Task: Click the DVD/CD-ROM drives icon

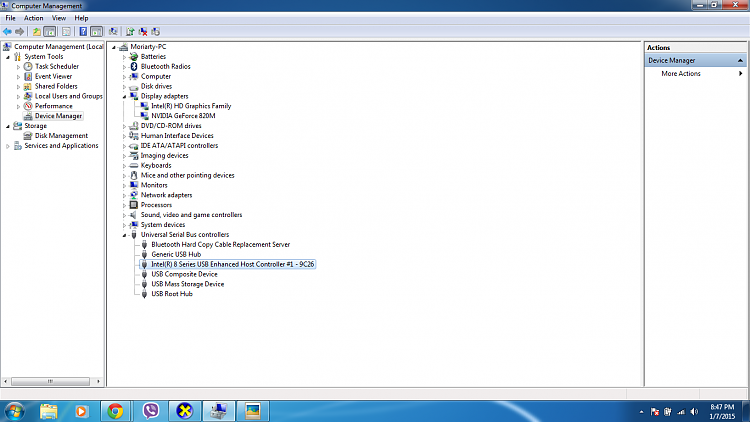Action: point(134,126)
